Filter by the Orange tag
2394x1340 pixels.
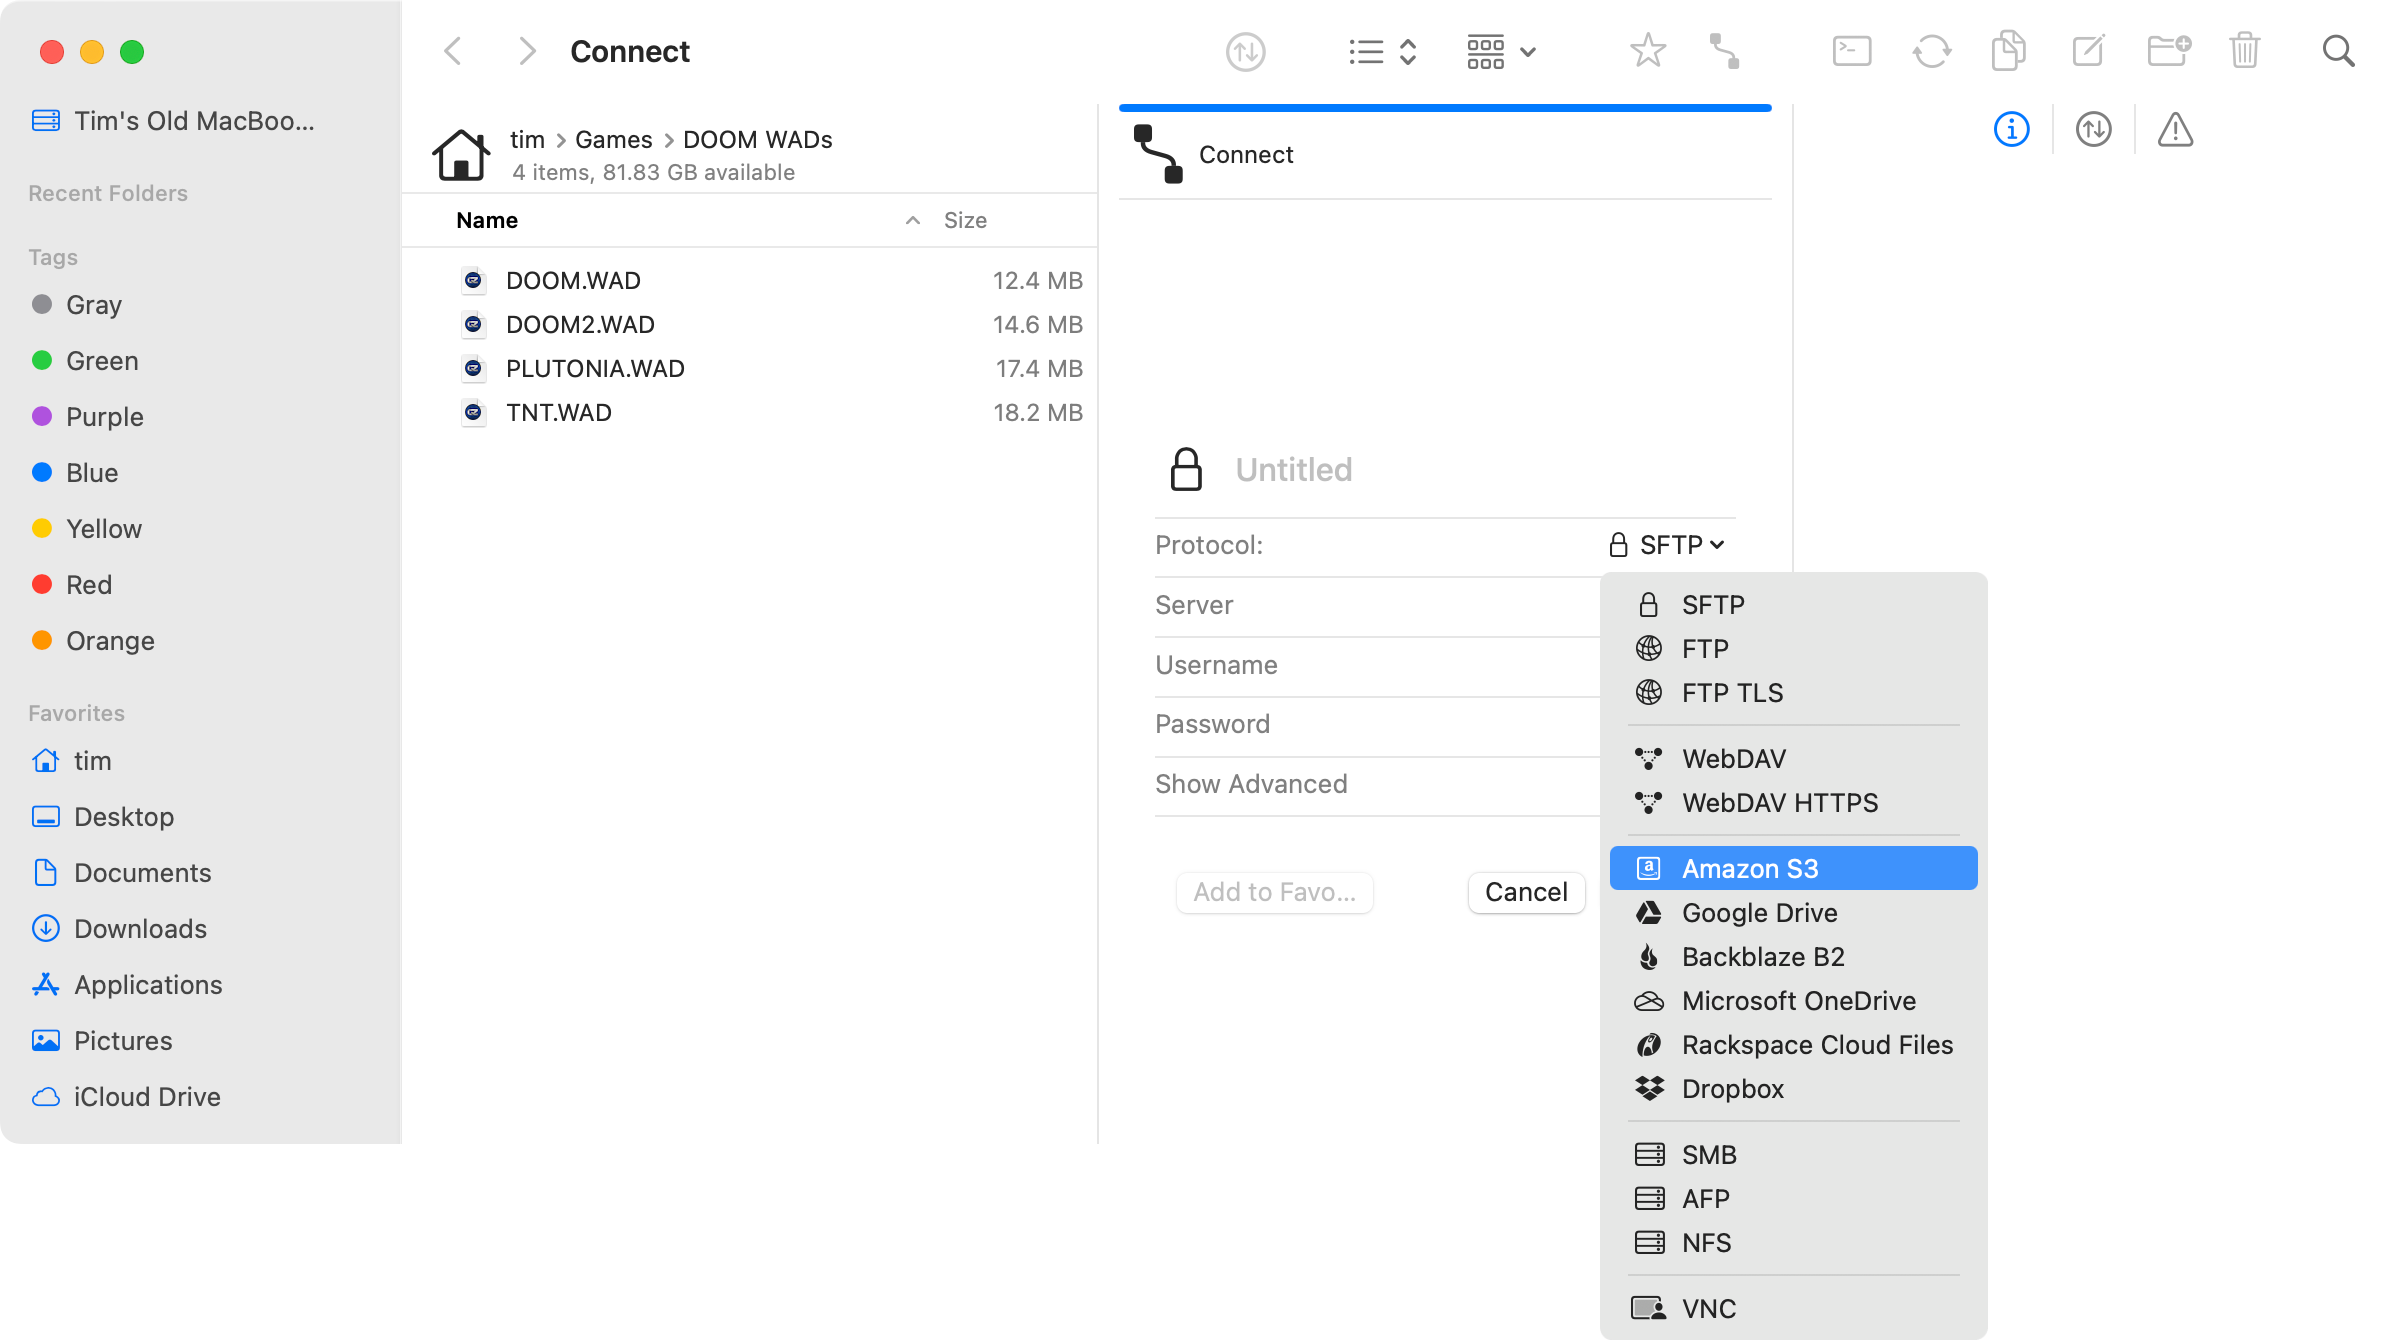point(93,641)
